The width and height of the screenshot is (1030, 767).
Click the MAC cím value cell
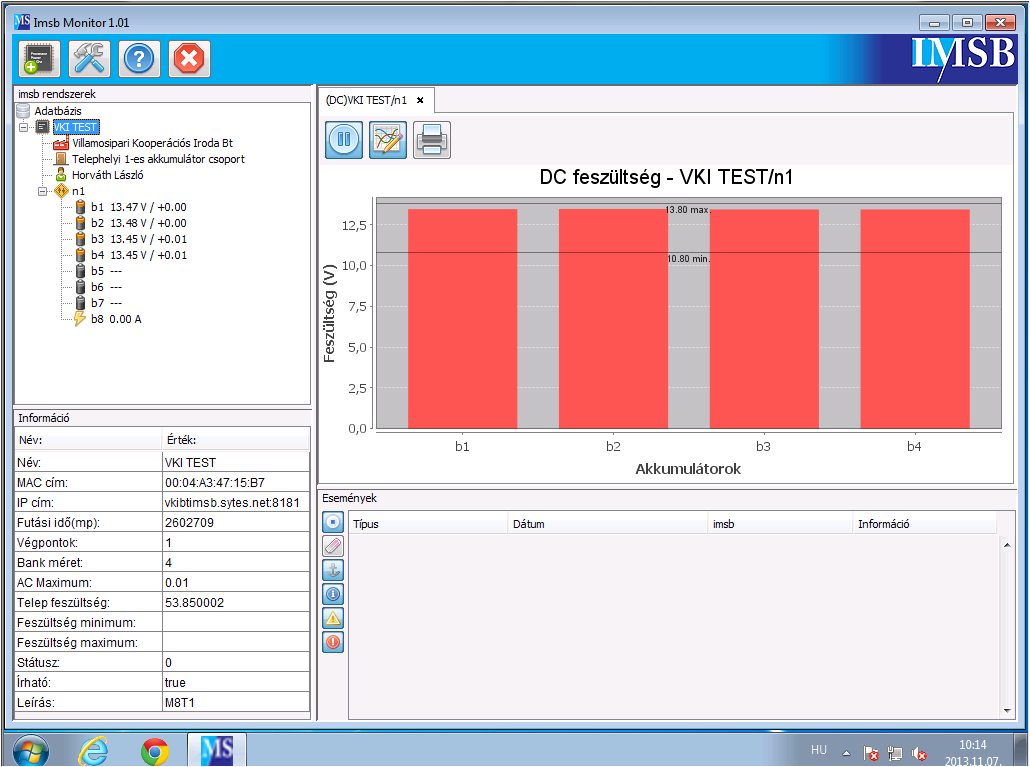(x=235, y=483)
